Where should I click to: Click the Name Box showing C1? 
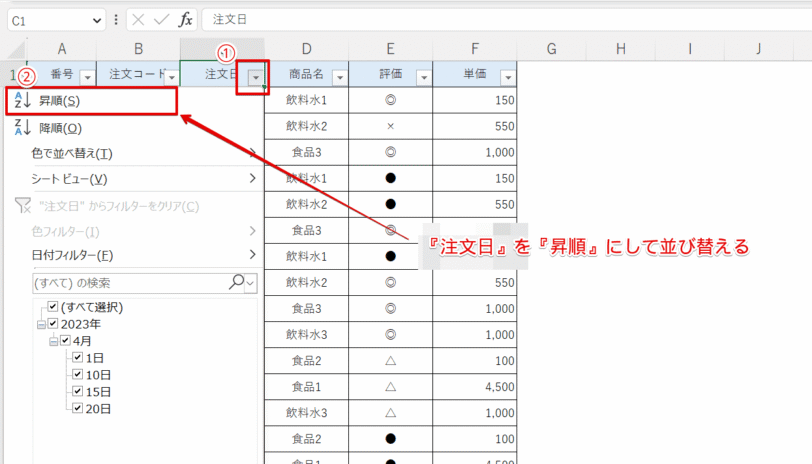point(50,21)
